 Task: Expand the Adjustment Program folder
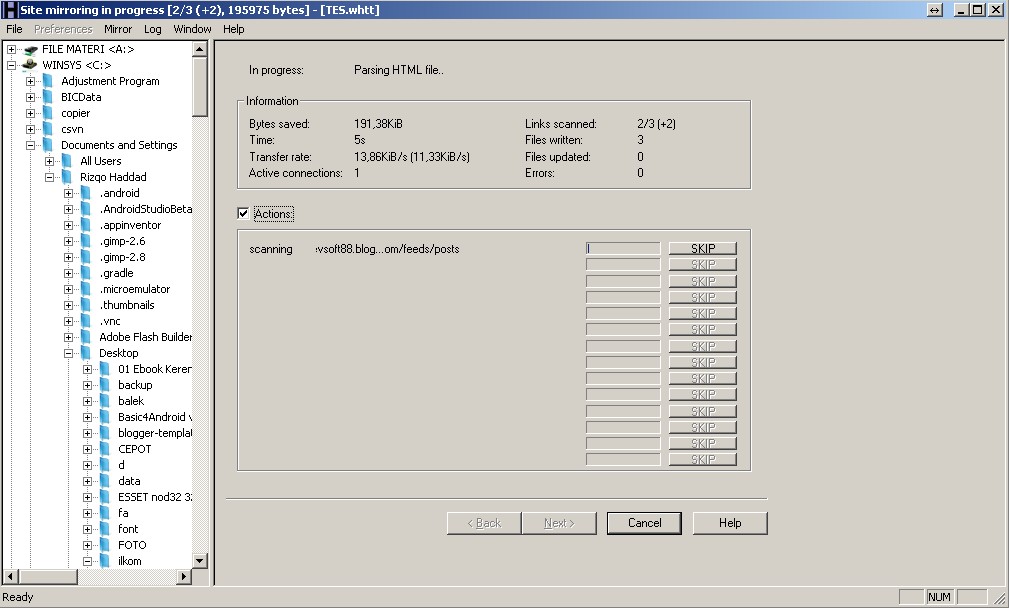[x=30, y=81]
